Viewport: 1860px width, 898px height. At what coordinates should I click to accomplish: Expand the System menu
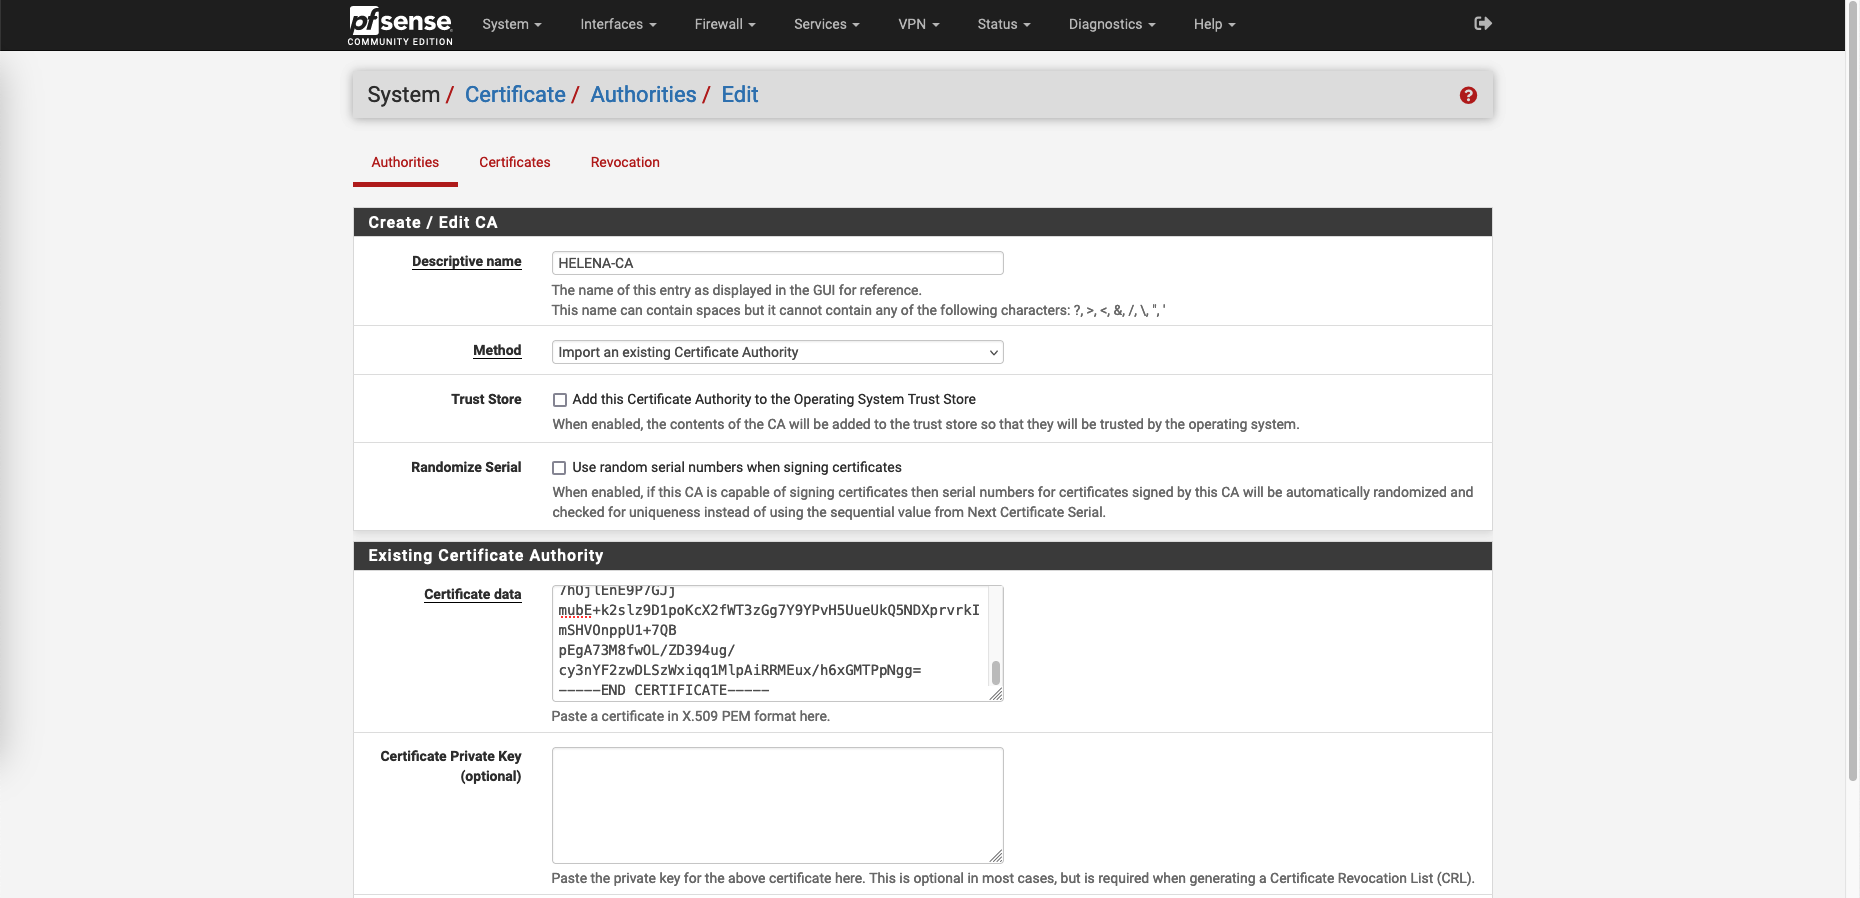coord(511,24)
